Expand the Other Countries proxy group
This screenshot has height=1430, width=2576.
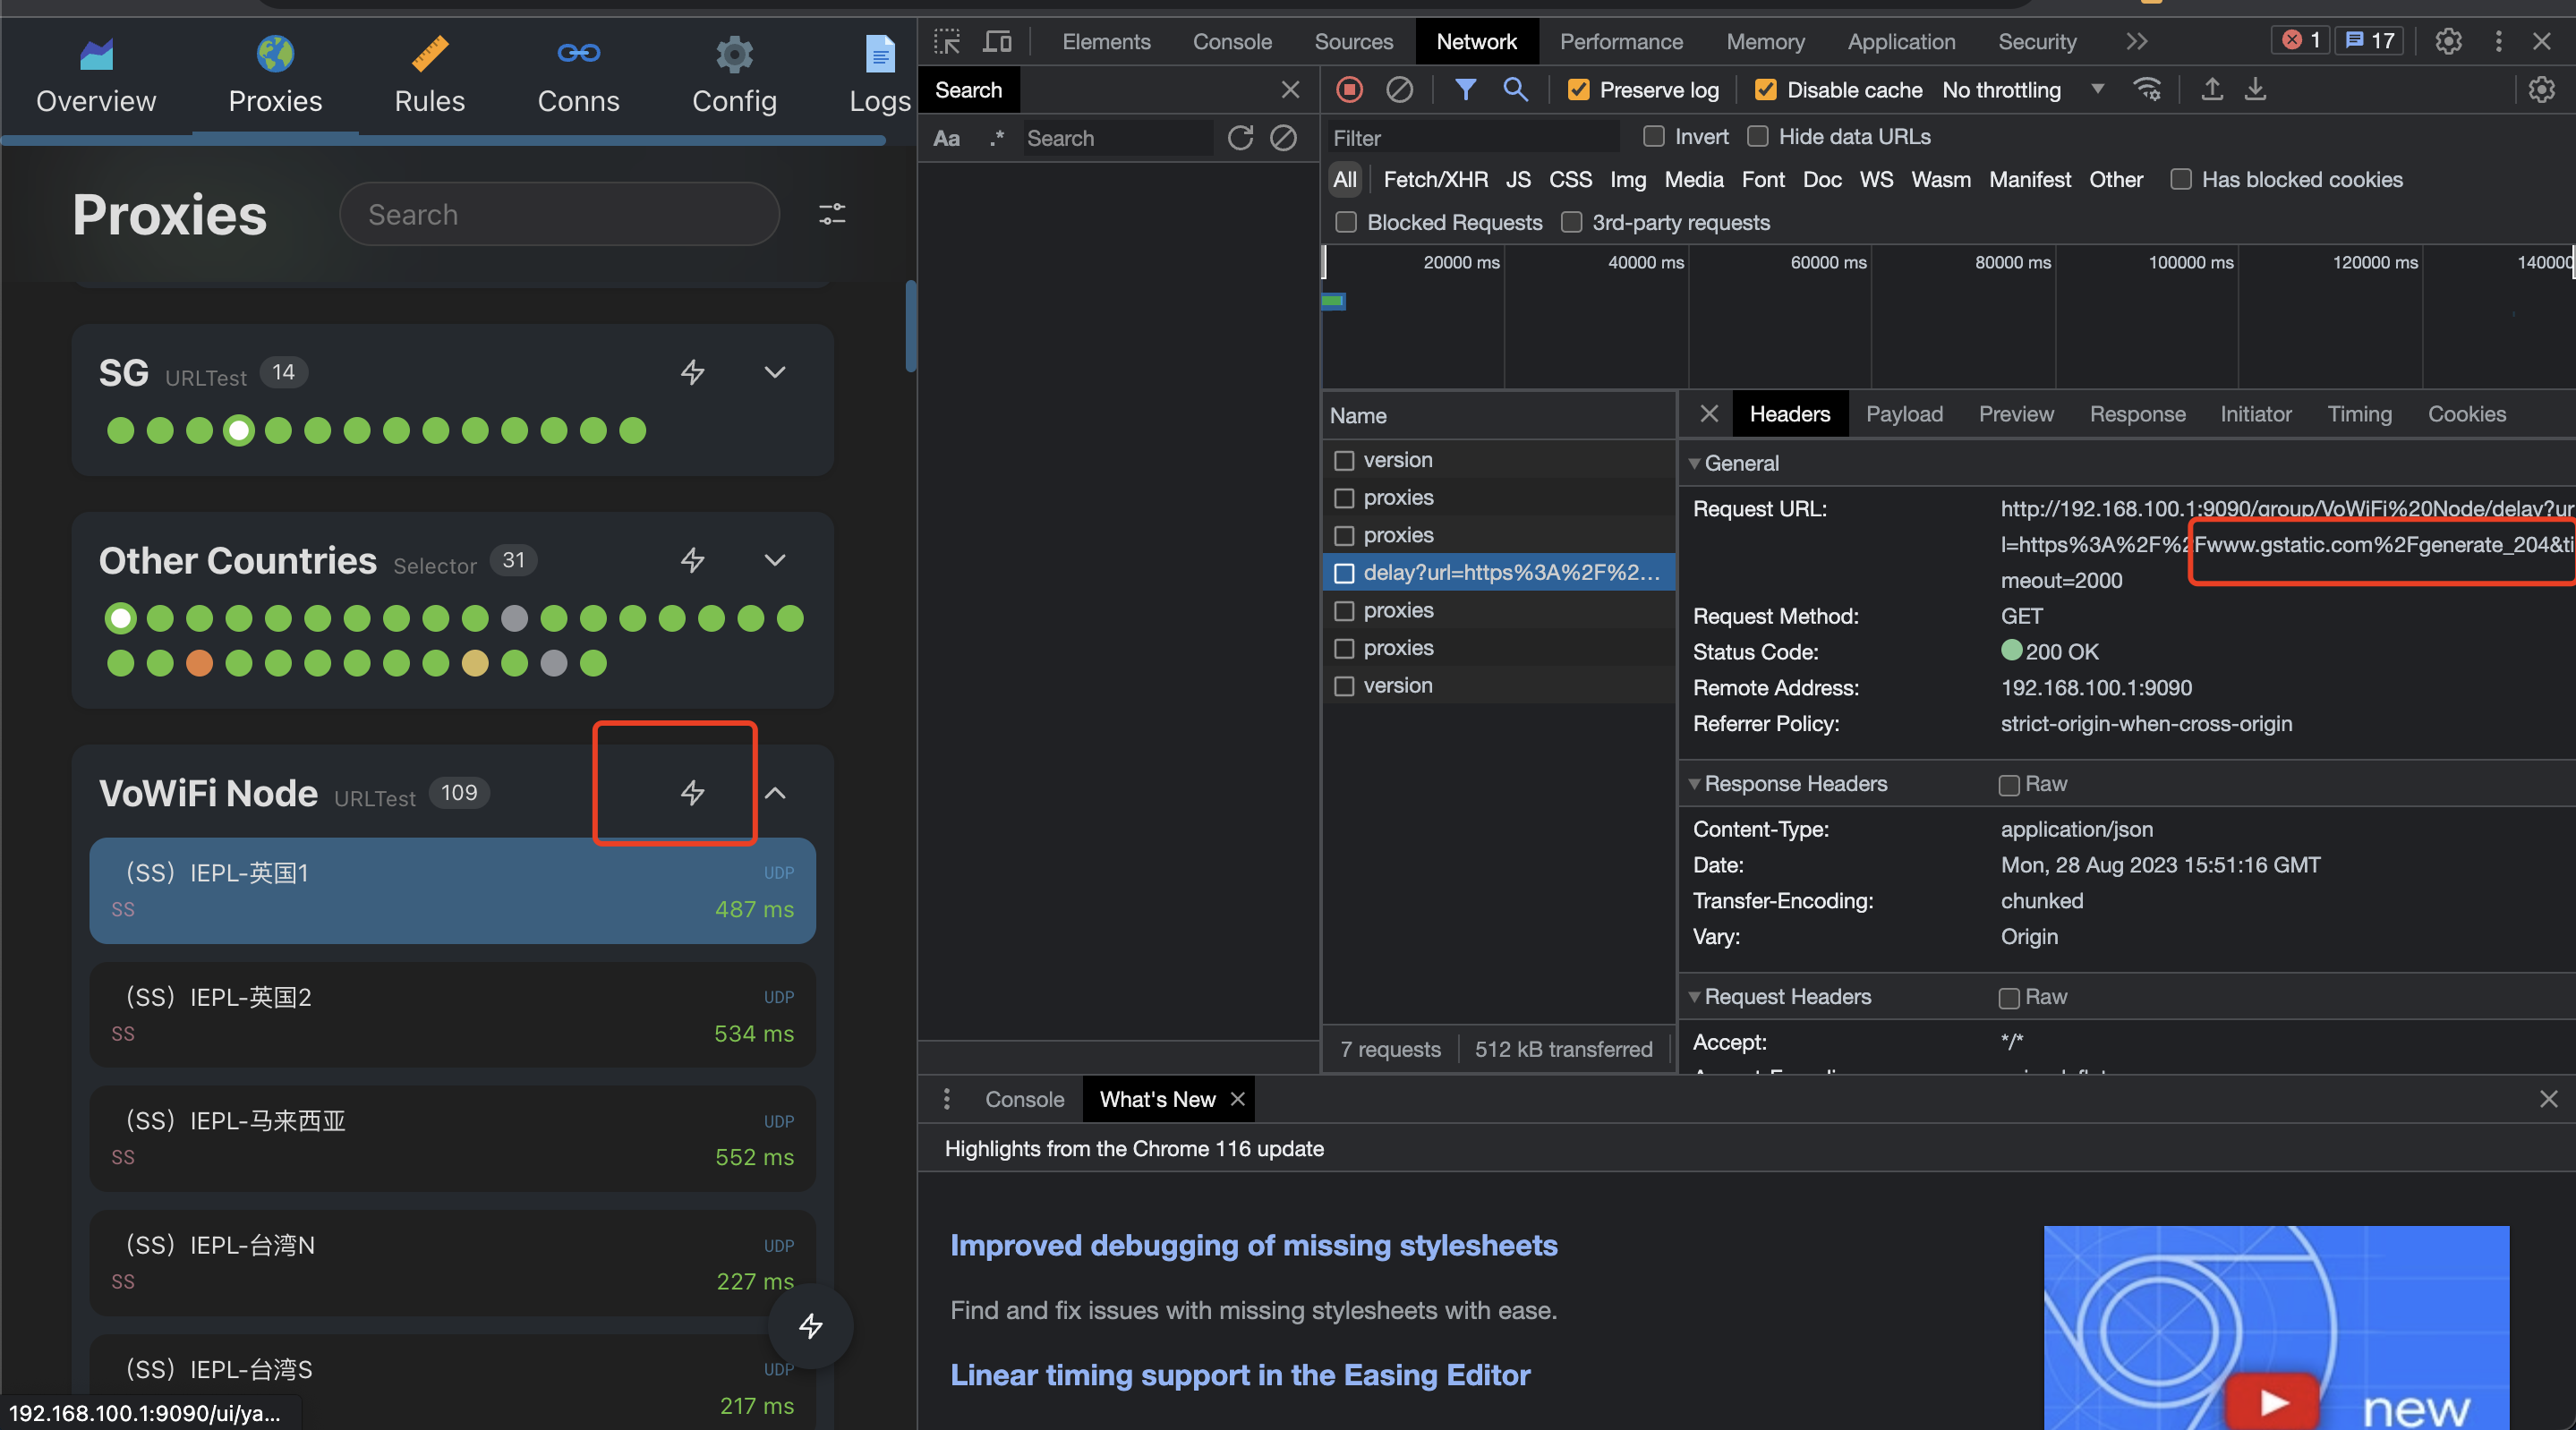774,560
